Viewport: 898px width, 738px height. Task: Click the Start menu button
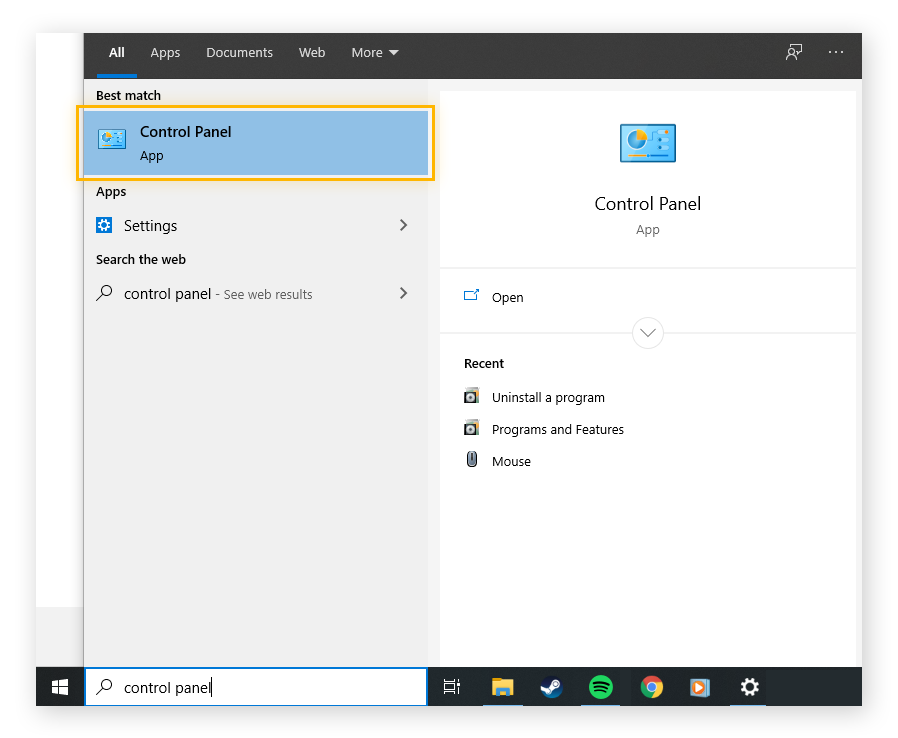59,687
